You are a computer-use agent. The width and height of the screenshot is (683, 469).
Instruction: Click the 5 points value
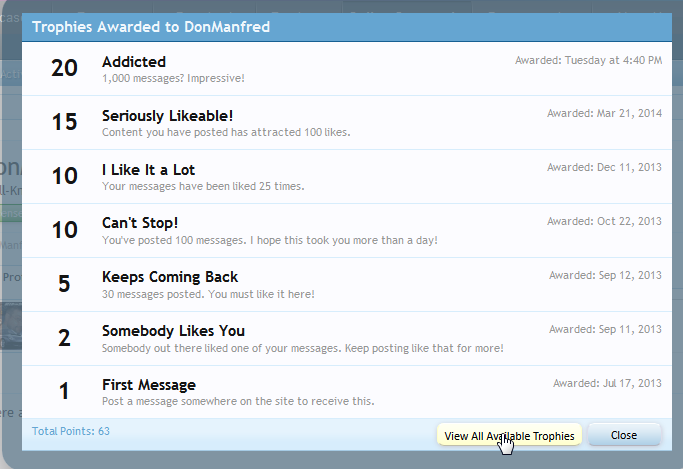tap(64, 284)
